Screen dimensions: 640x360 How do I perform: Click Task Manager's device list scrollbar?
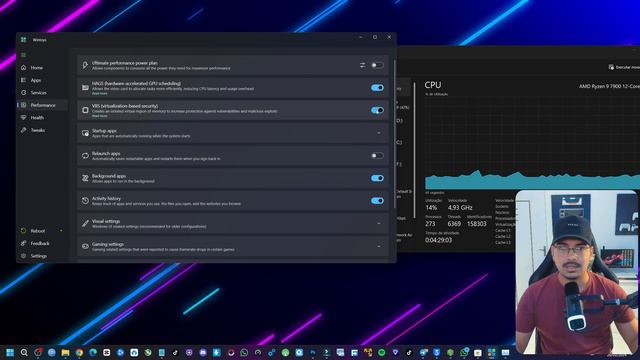(415, 150)
